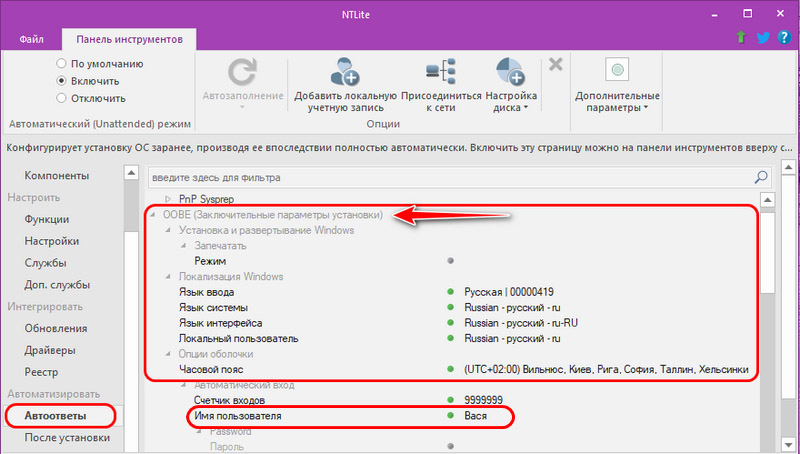Viewport: 800px width, 454px height.
Task: Toggle the green dot next to Имя пользователя
Action: 451,416
